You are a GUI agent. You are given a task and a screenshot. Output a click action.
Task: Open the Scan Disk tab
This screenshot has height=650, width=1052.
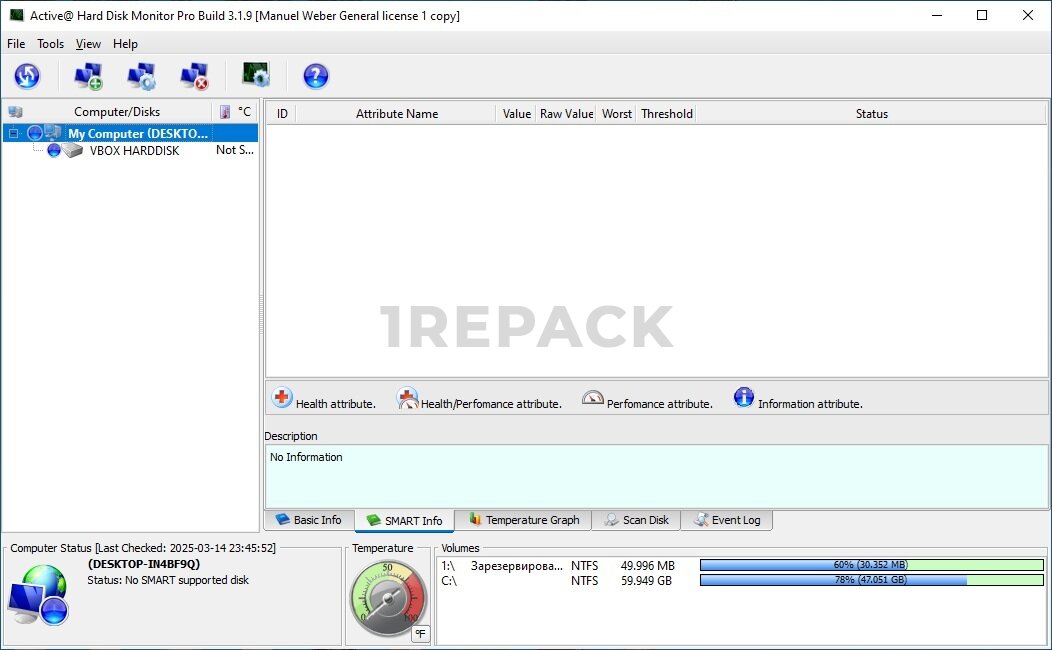tap(636, 520)
